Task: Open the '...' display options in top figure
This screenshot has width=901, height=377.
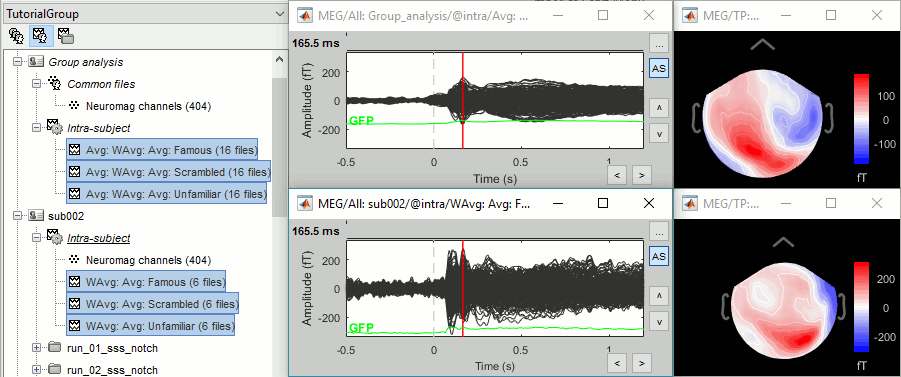Action: click(x=658, y=44)
